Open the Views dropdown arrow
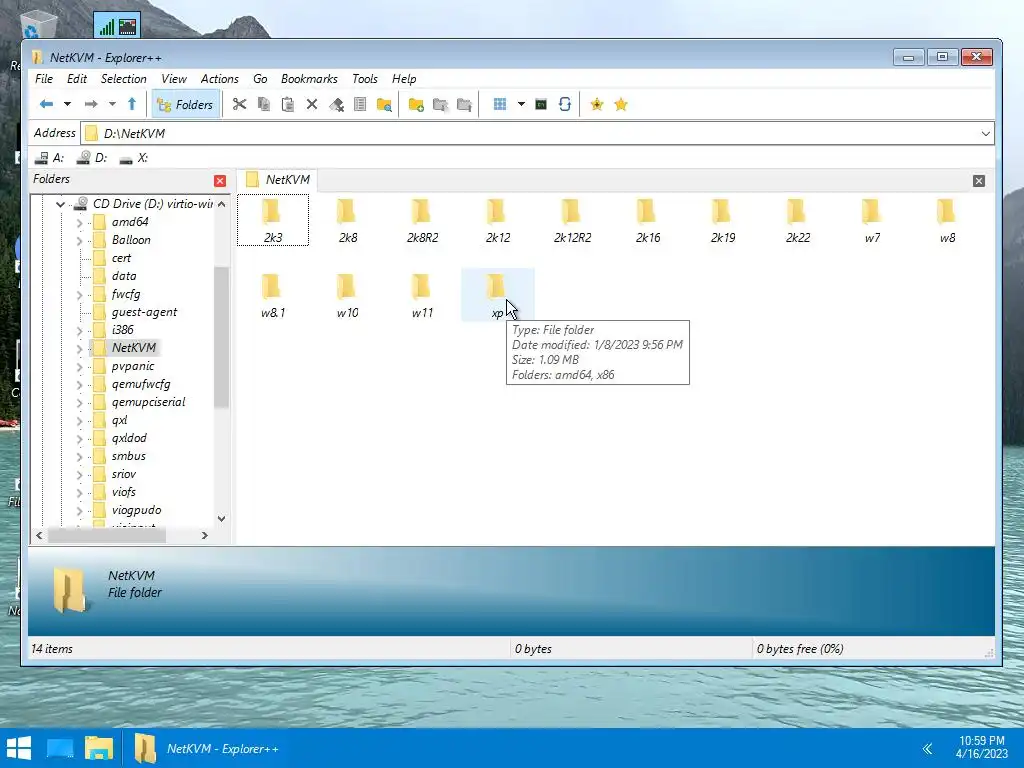Viewport: 1024px width, 768px height. coord(521,104)
